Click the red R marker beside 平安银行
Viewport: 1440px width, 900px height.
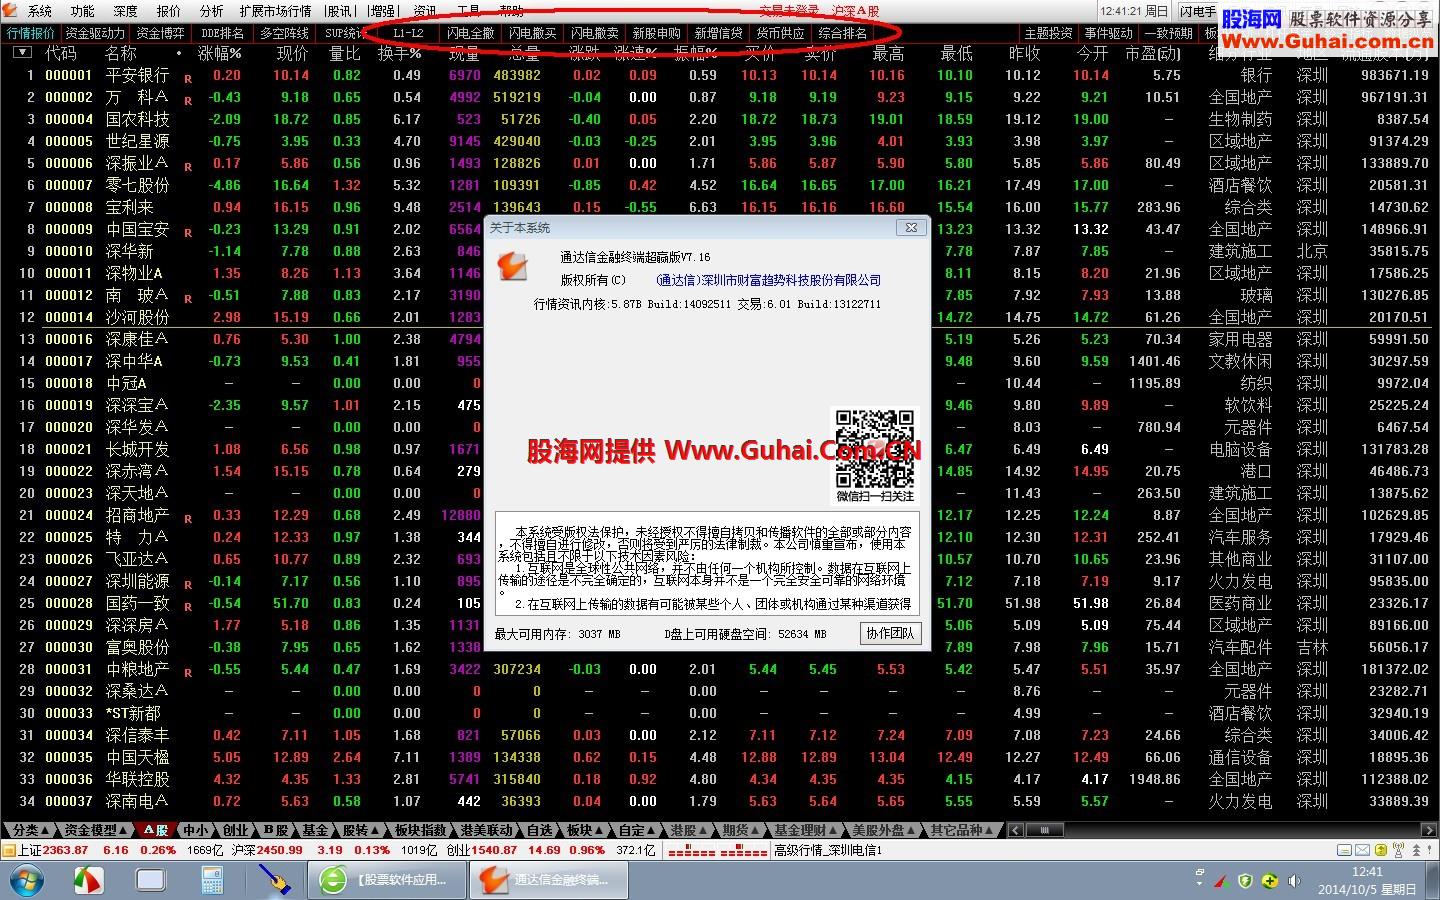[188, 78]
